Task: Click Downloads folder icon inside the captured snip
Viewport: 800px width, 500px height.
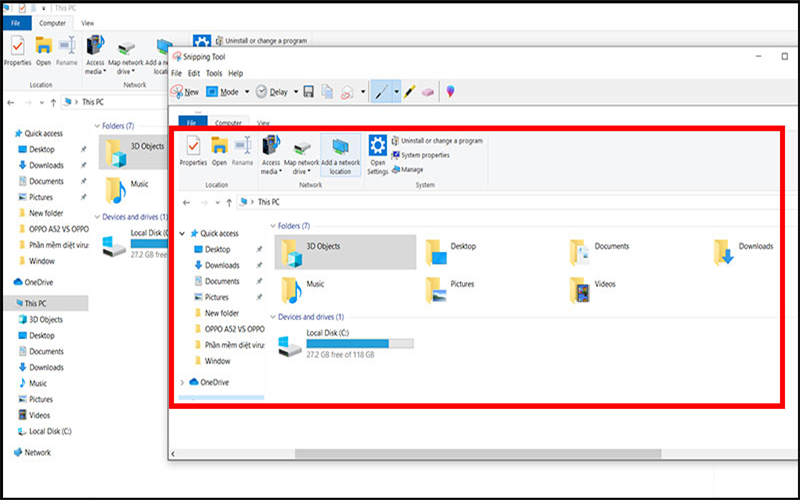Action: pos(723,252)
